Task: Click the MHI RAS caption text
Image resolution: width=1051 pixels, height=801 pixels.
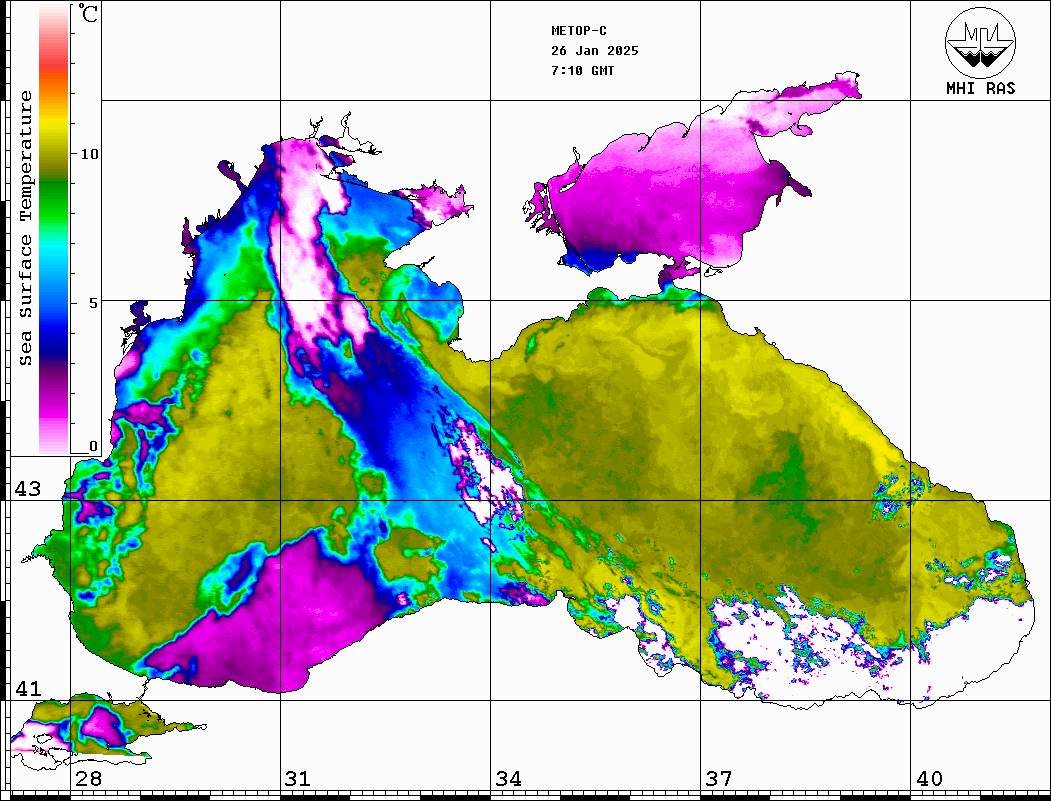Action: point(980,88)
